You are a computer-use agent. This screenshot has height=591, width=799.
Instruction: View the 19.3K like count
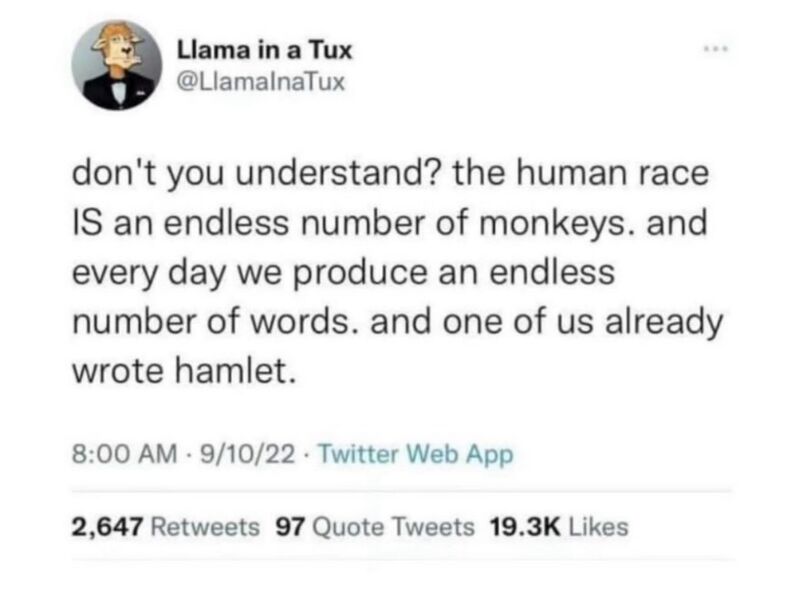(x=525, y=527)
